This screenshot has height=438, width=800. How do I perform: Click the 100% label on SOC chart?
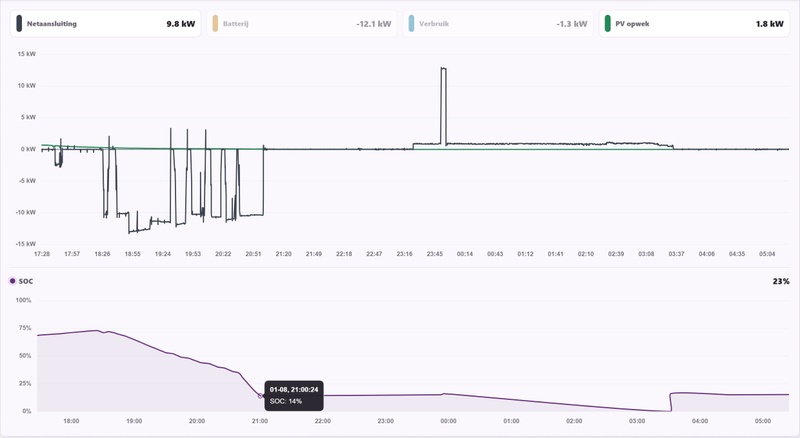(x=23, y=300)
